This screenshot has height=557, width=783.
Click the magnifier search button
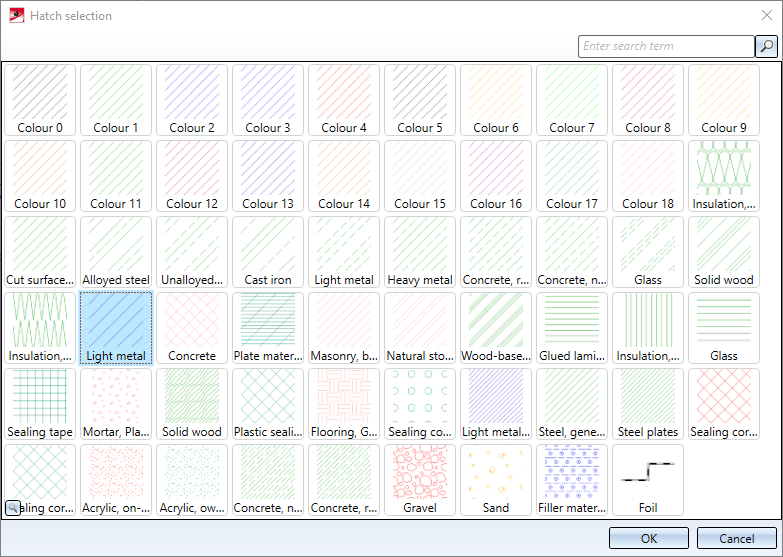click(767, 46)
